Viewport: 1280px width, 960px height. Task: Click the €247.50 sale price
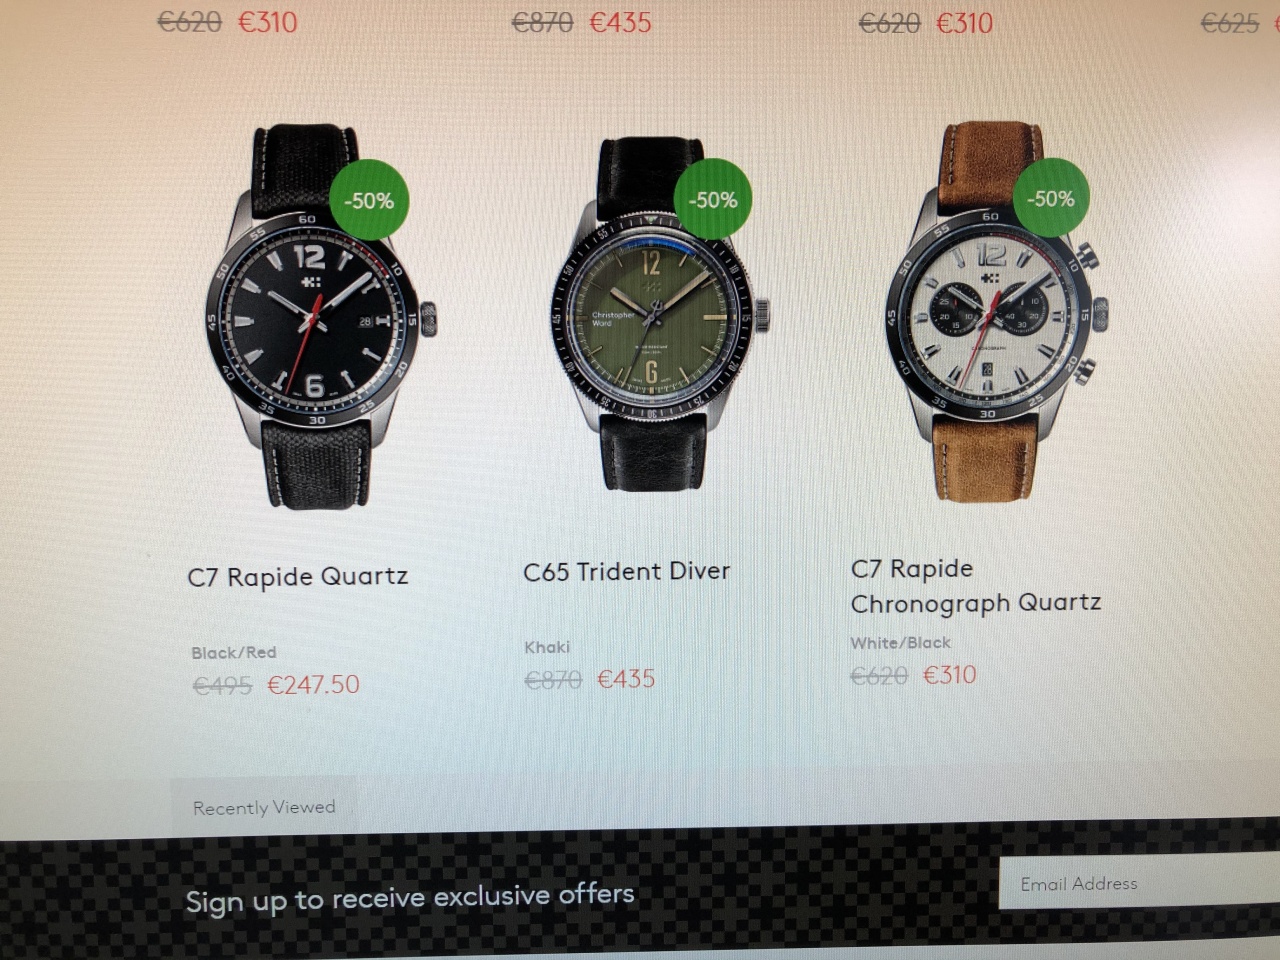(x=313, y=685)
